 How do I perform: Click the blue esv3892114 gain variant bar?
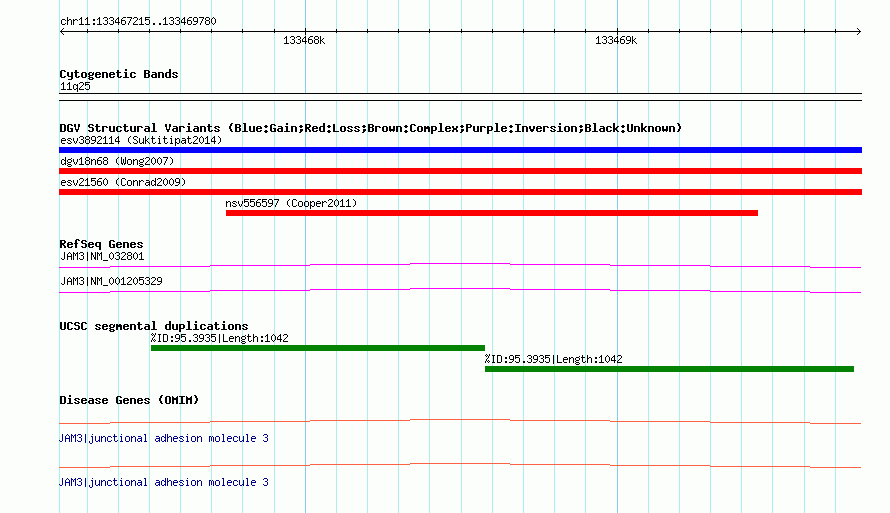click(x=460, y=150)
